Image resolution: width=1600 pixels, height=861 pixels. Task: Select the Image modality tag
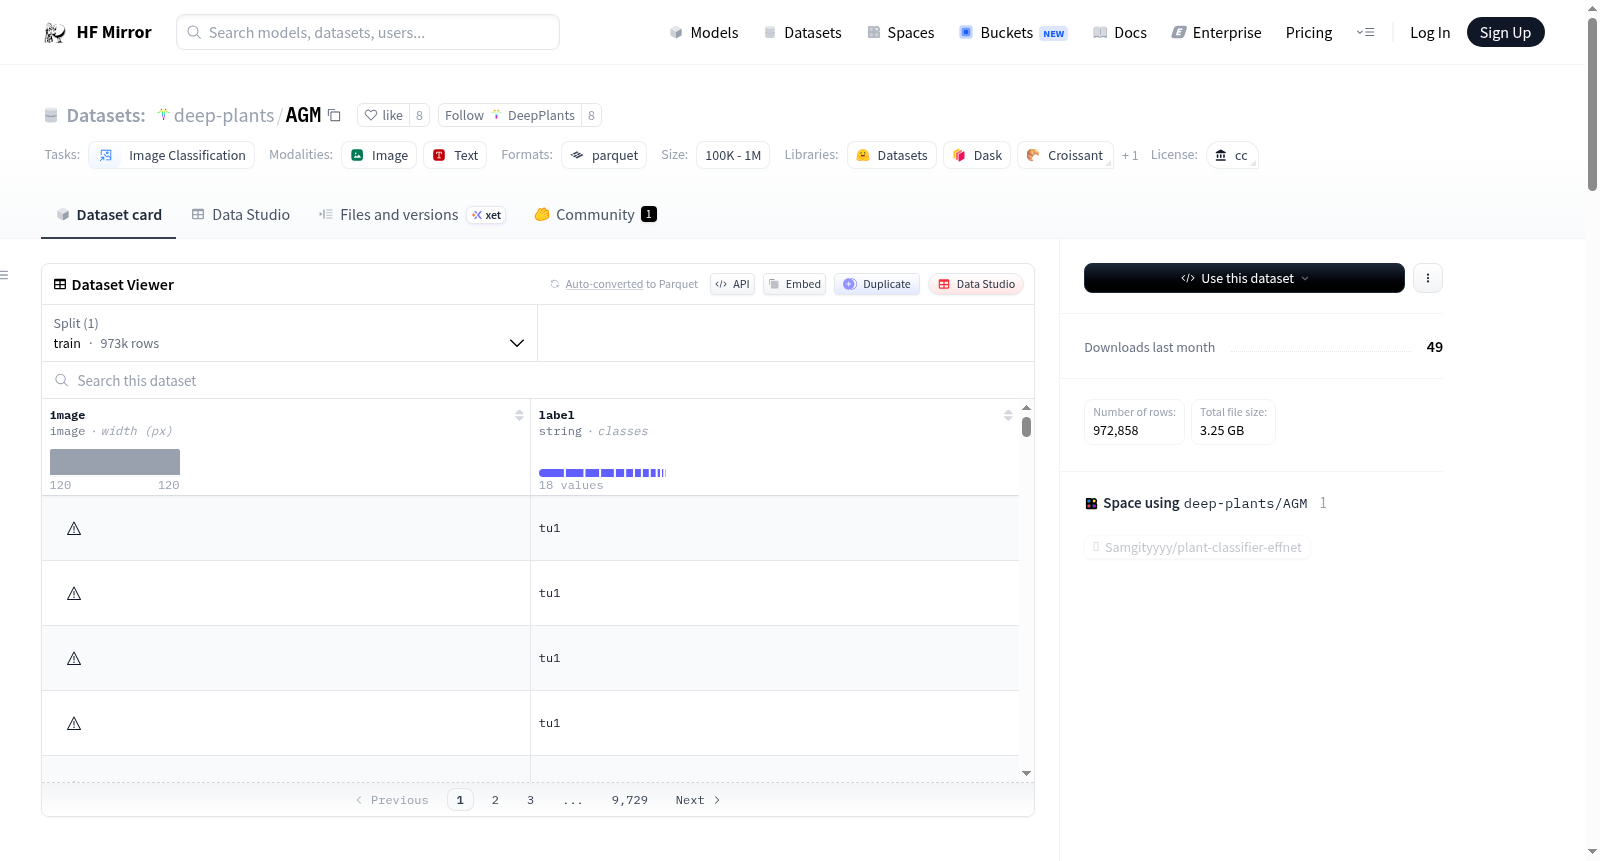[379, 155]
